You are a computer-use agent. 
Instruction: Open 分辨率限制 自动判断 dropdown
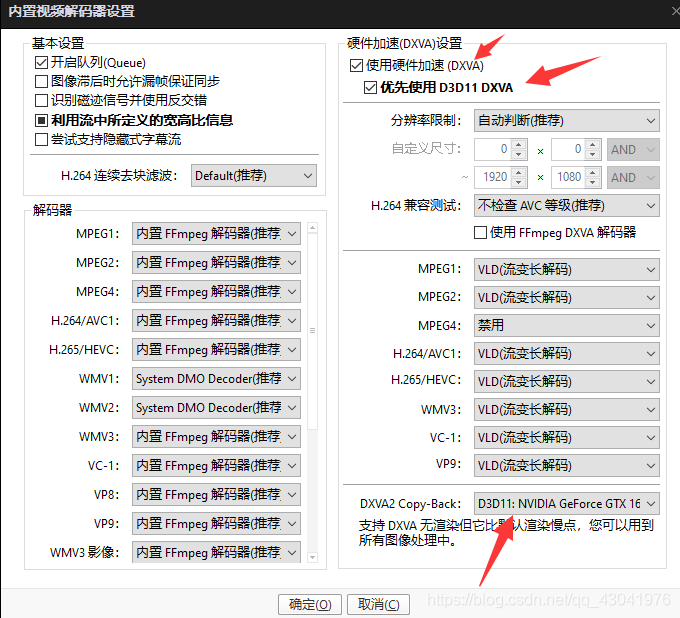(567, 121)
